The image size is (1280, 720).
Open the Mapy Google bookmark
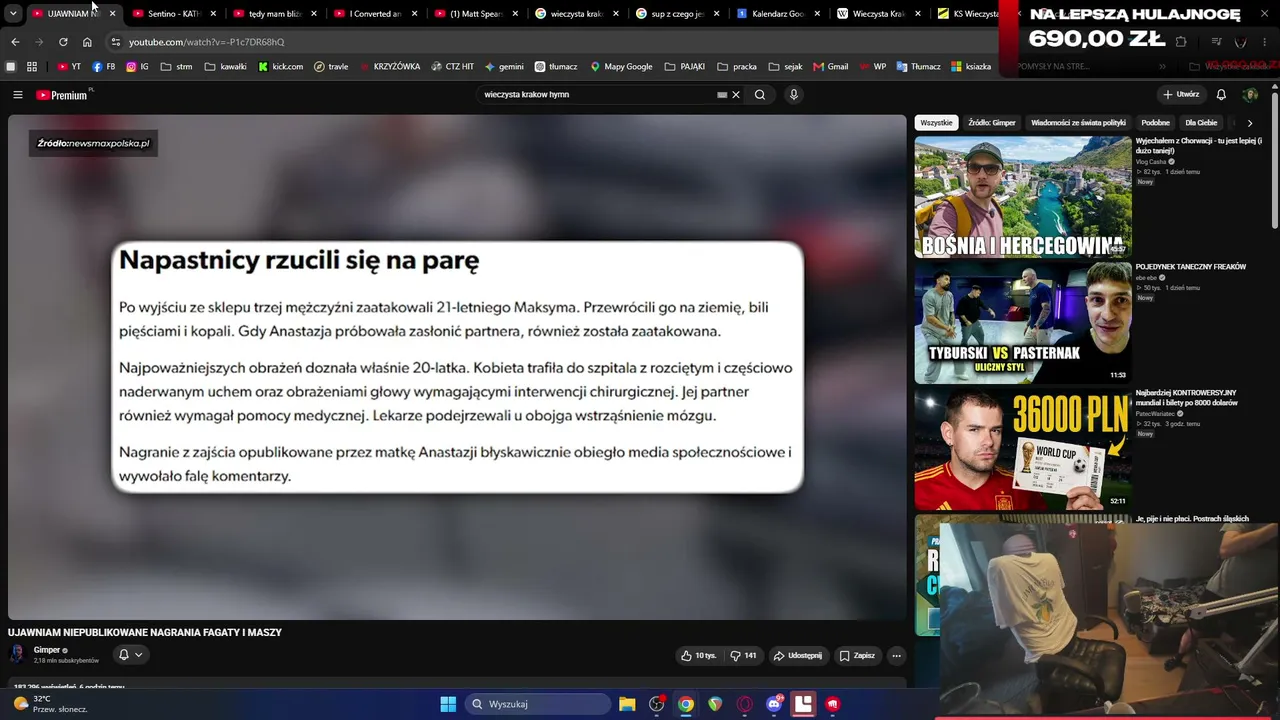(621, 67)
